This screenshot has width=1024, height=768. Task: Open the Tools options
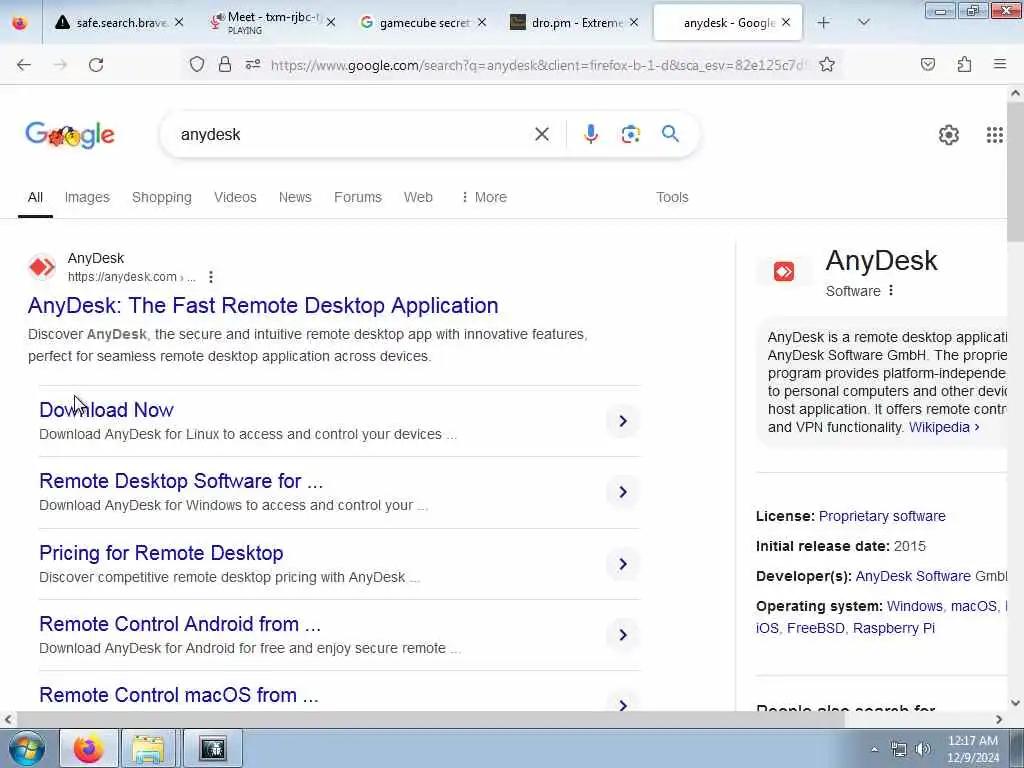coord(672,197)
